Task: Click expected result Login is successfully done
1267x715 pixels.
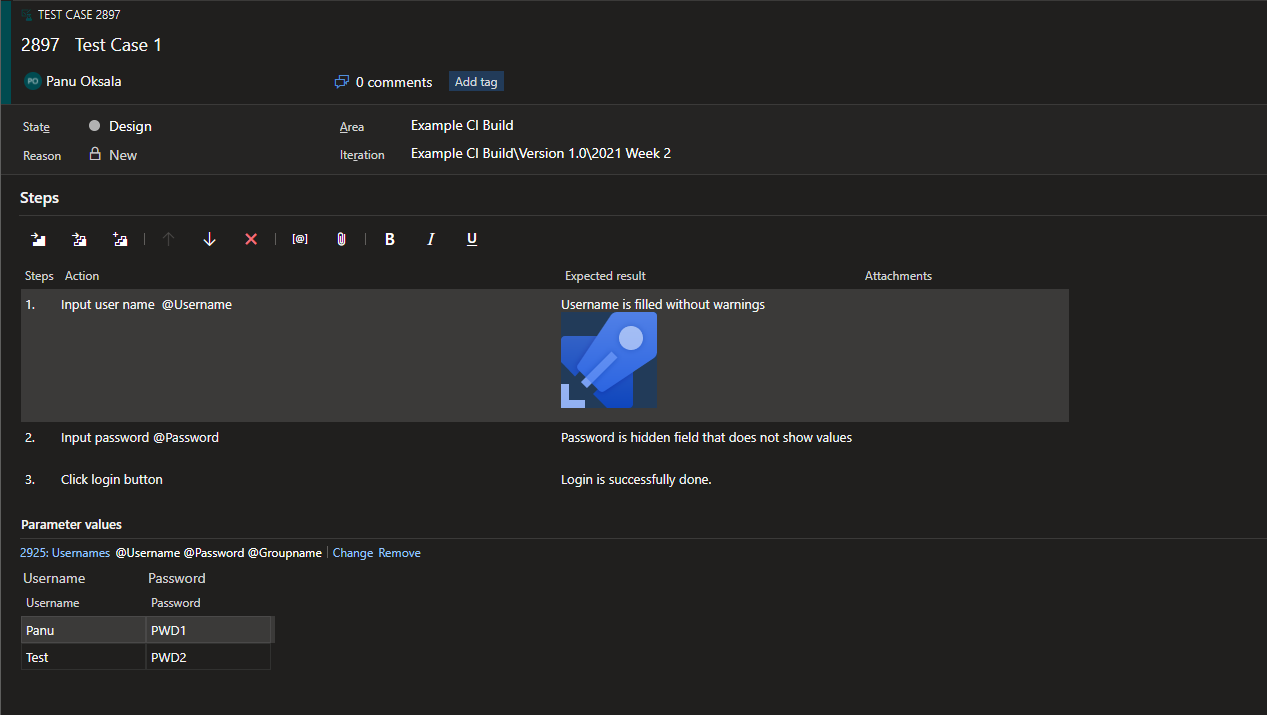Action: 636,480
